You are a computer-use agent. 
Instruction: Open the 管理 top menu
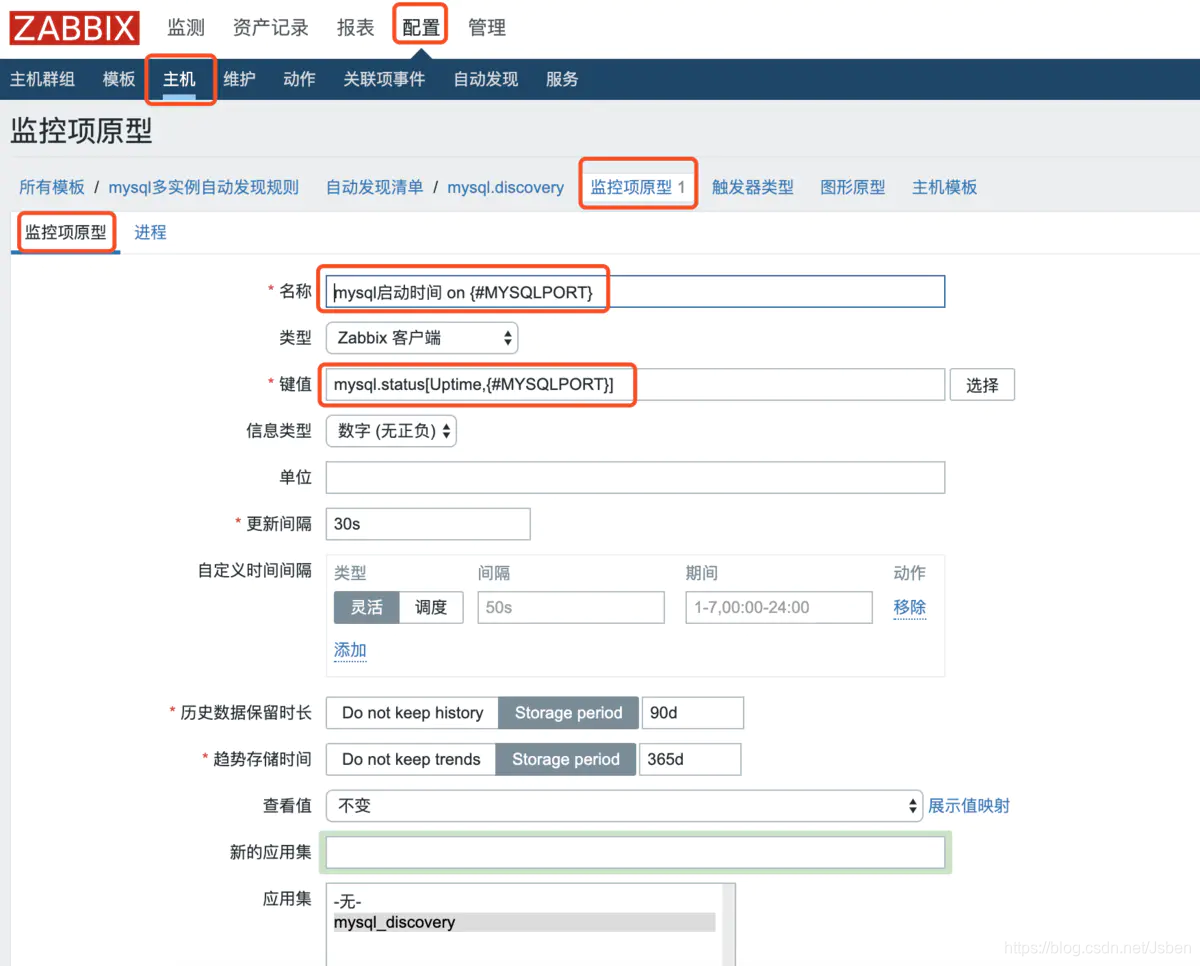coord(487,28)
